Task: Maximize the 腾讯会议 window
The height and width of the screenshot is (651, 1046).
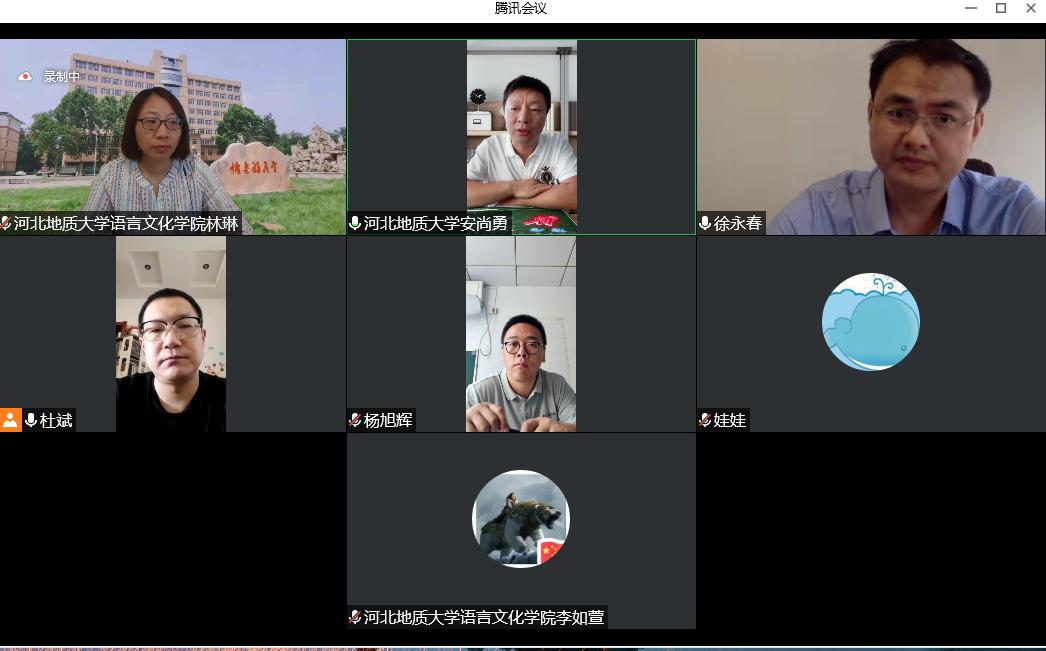Action: pos(1000,8)
